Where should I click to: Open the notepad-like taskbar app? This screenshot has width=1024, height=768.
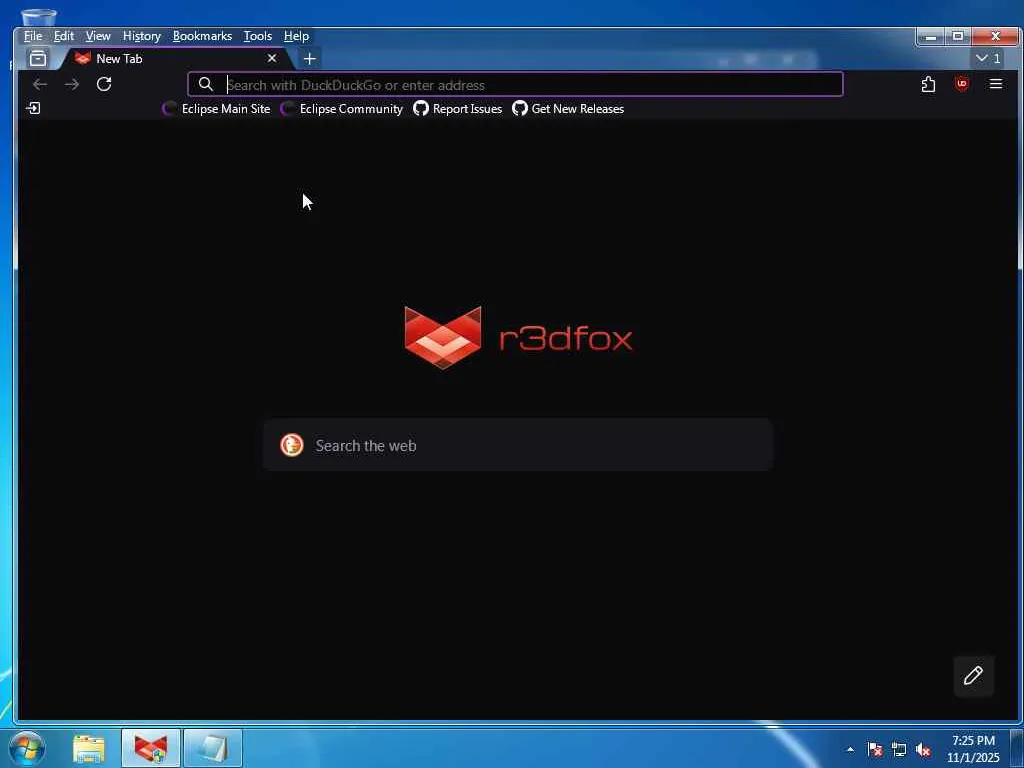[x=213, y=749]
